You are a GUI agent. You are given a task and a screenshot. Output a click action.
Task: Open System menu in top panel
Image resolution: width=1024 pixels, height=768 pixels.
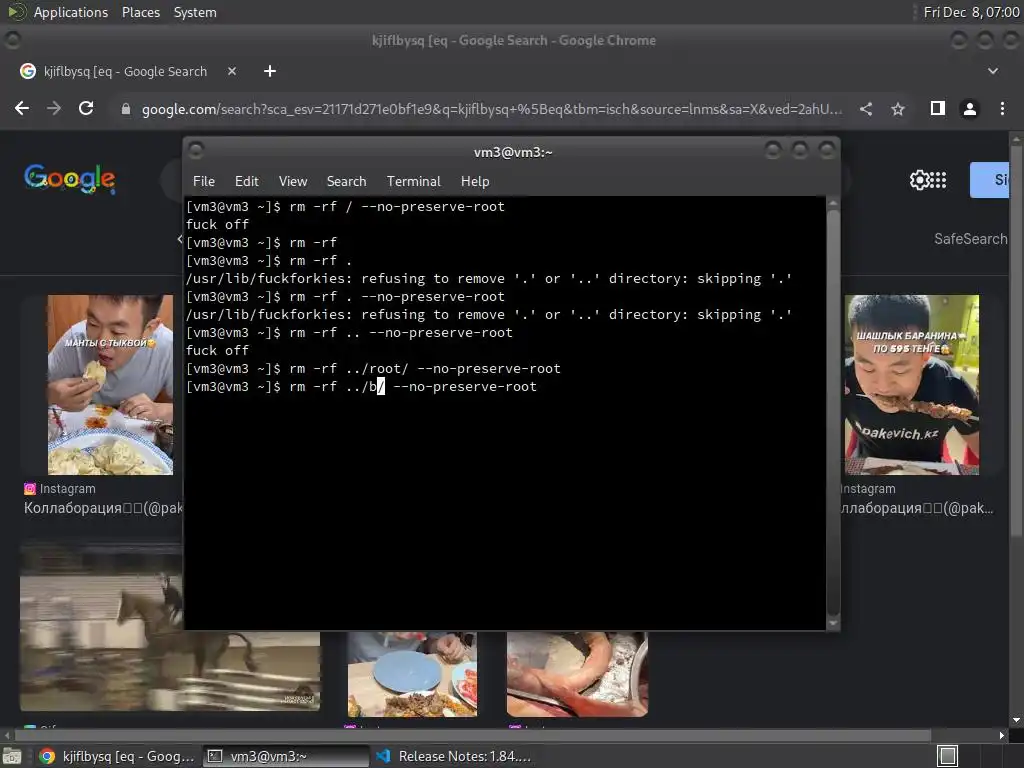(195, 12)
